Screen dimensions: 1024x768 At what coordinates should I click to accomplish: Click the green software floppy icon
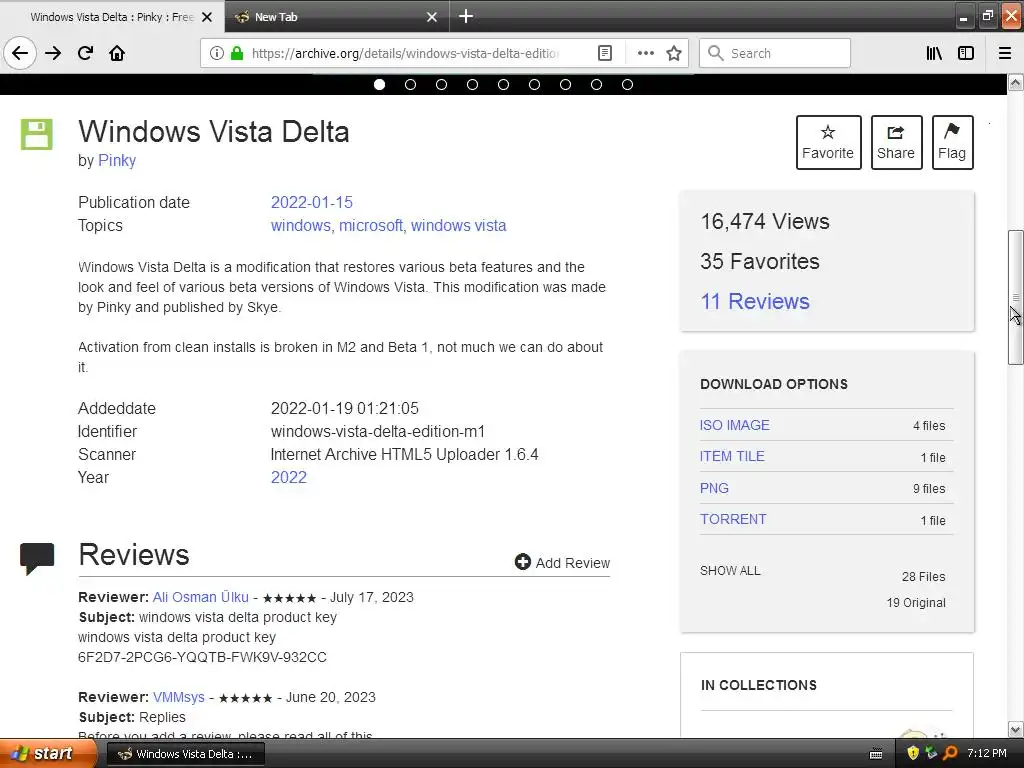pos(37,135)
